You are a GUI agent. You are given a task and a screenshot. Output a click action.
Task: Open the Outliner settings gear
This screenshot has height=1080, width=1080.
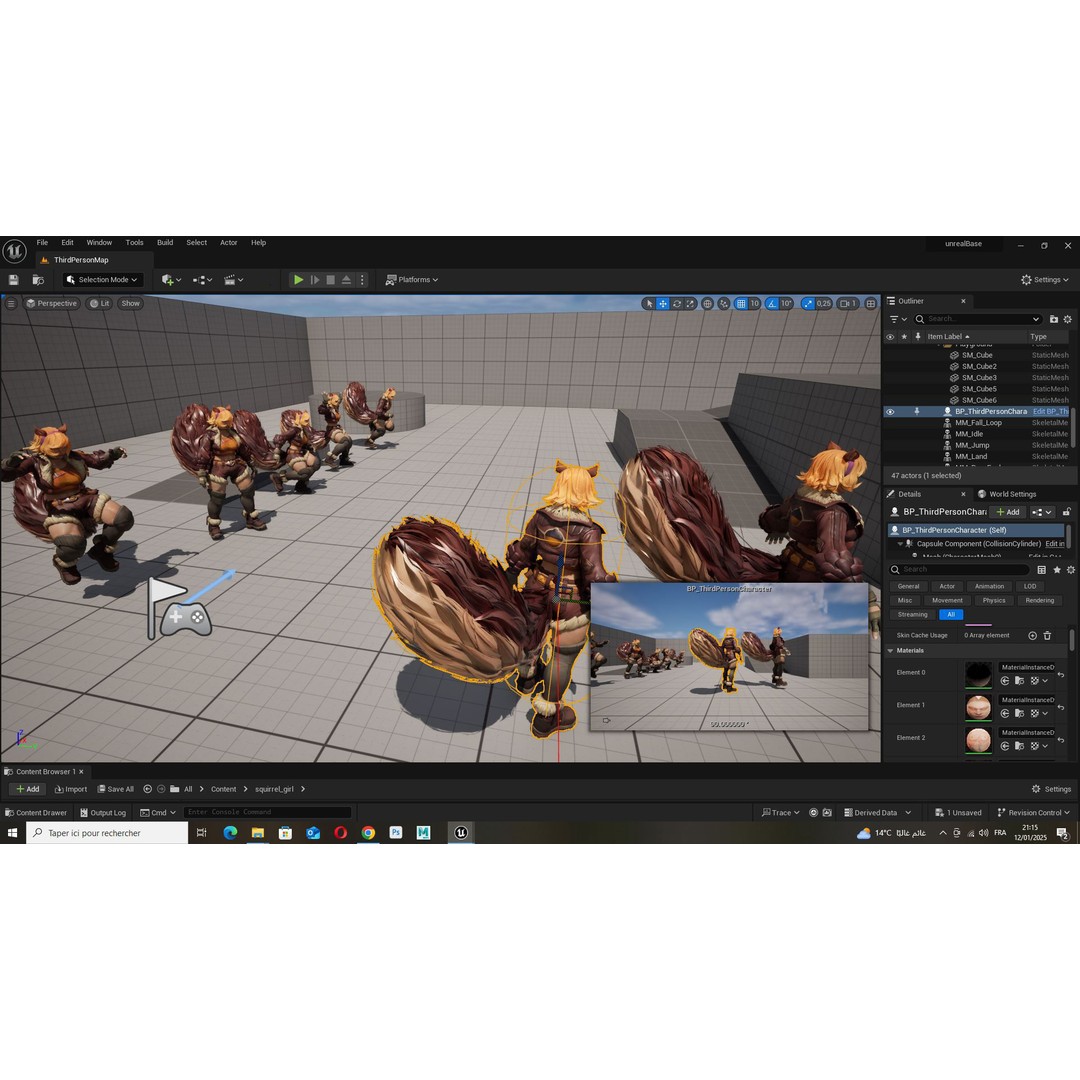pos(1068,319)
